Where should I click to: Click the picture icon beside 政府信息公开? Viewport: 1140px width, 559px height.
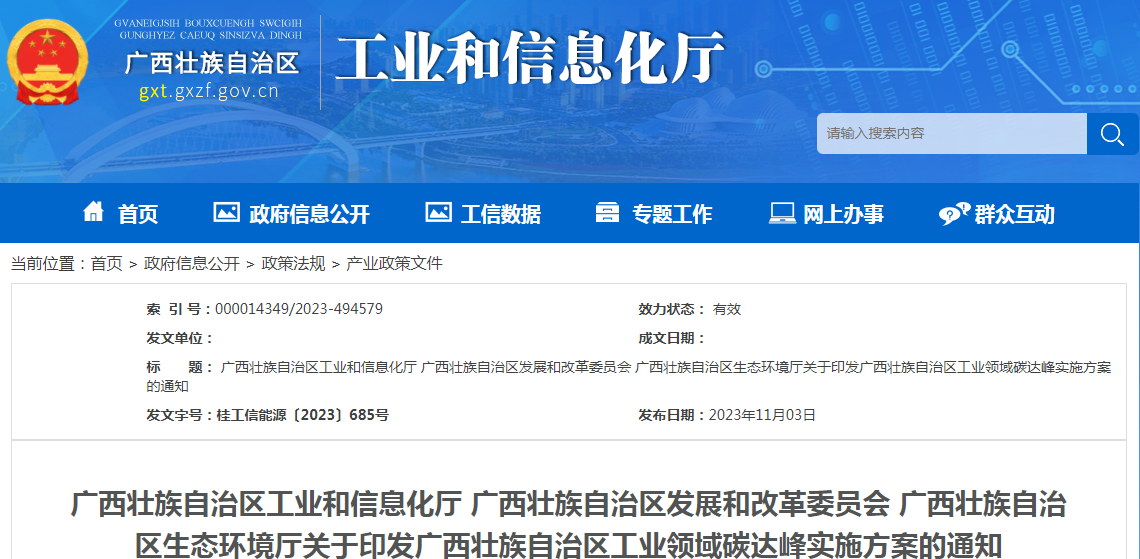226,213
